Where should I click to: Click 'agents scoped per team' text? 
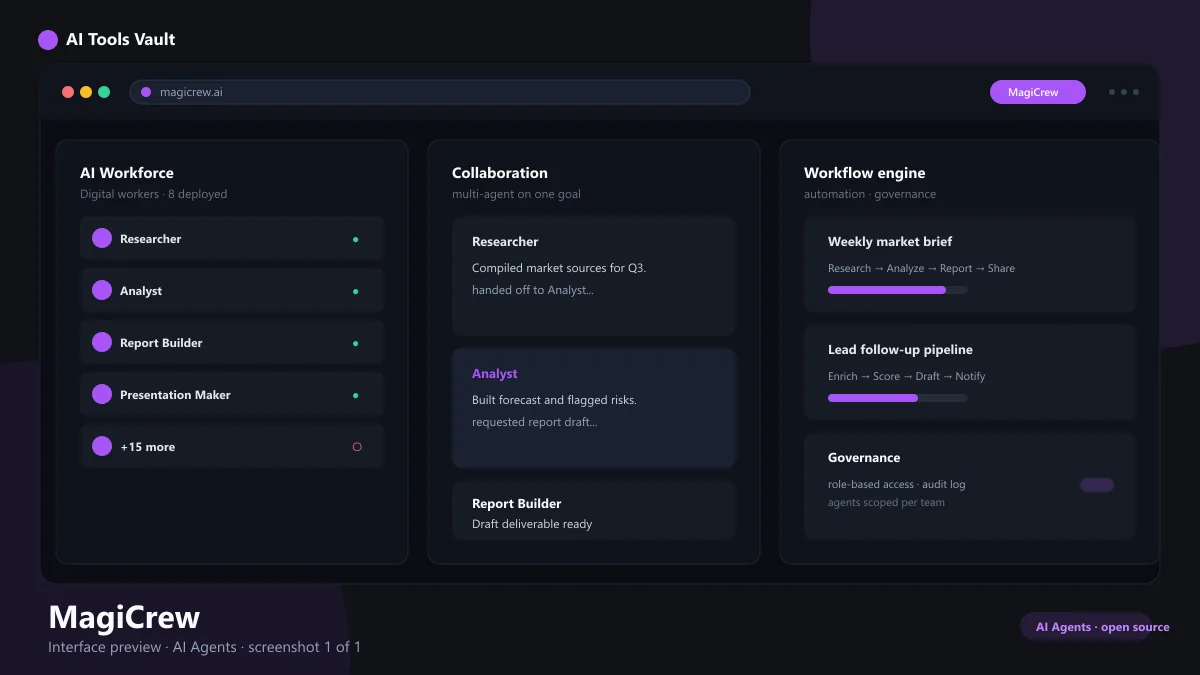click(x=886, y=502)
